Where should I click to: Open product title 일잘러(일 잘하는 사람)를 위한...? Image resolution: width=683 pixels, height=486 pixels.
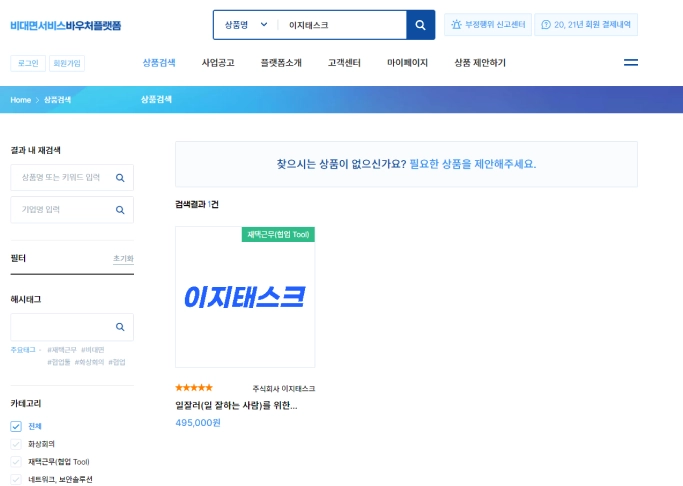(x=236, y=405)
